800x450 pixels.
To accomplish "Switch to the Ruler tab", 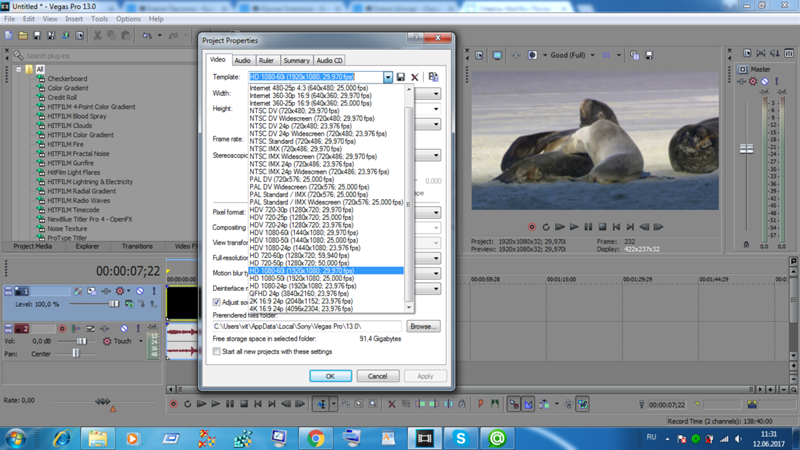I will tap(266, 60).
